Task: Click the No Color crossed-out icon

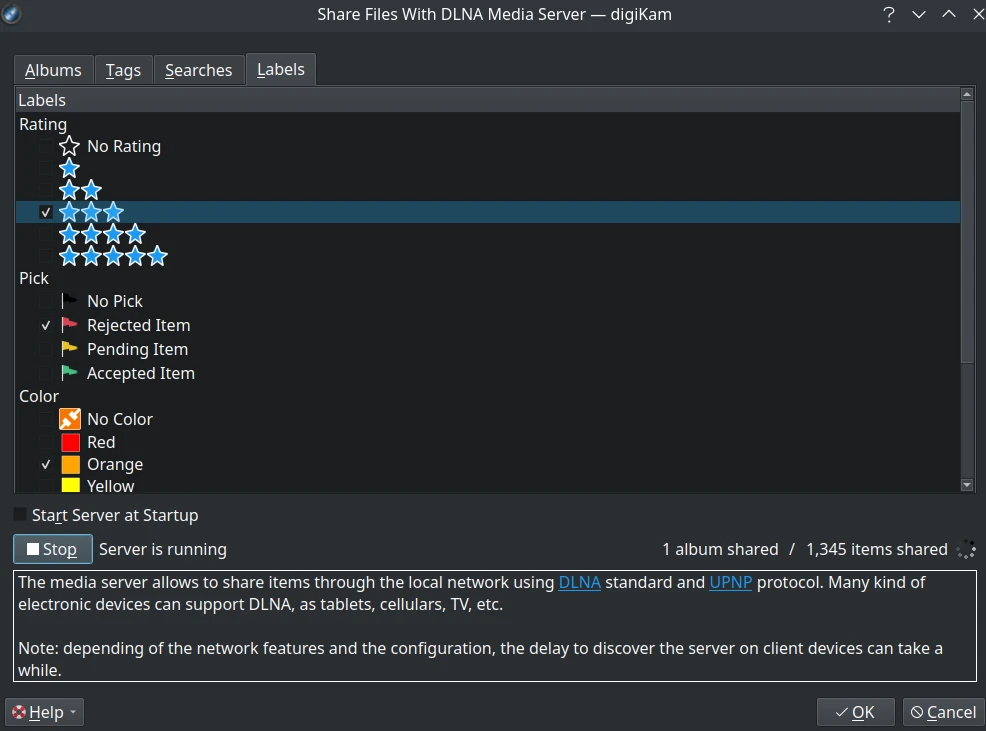Action: coord(70,419)
